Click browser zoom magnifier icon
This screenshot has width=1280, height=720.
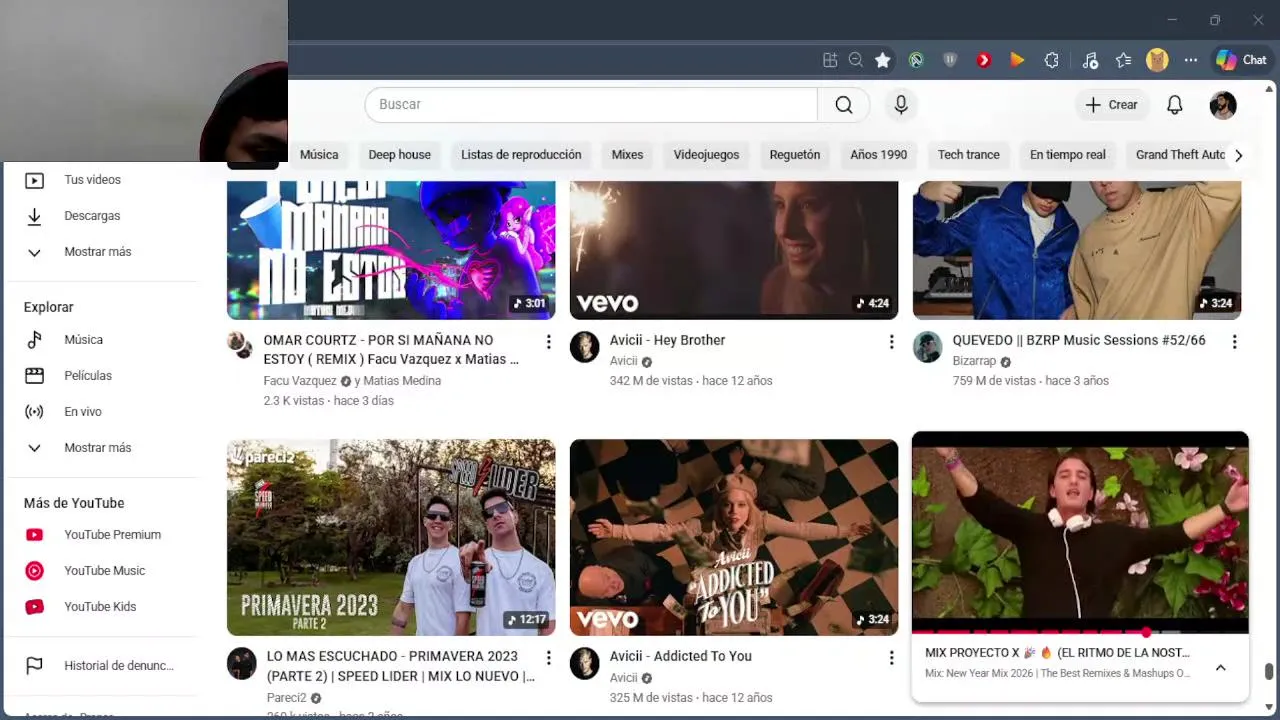click(856, 60)
